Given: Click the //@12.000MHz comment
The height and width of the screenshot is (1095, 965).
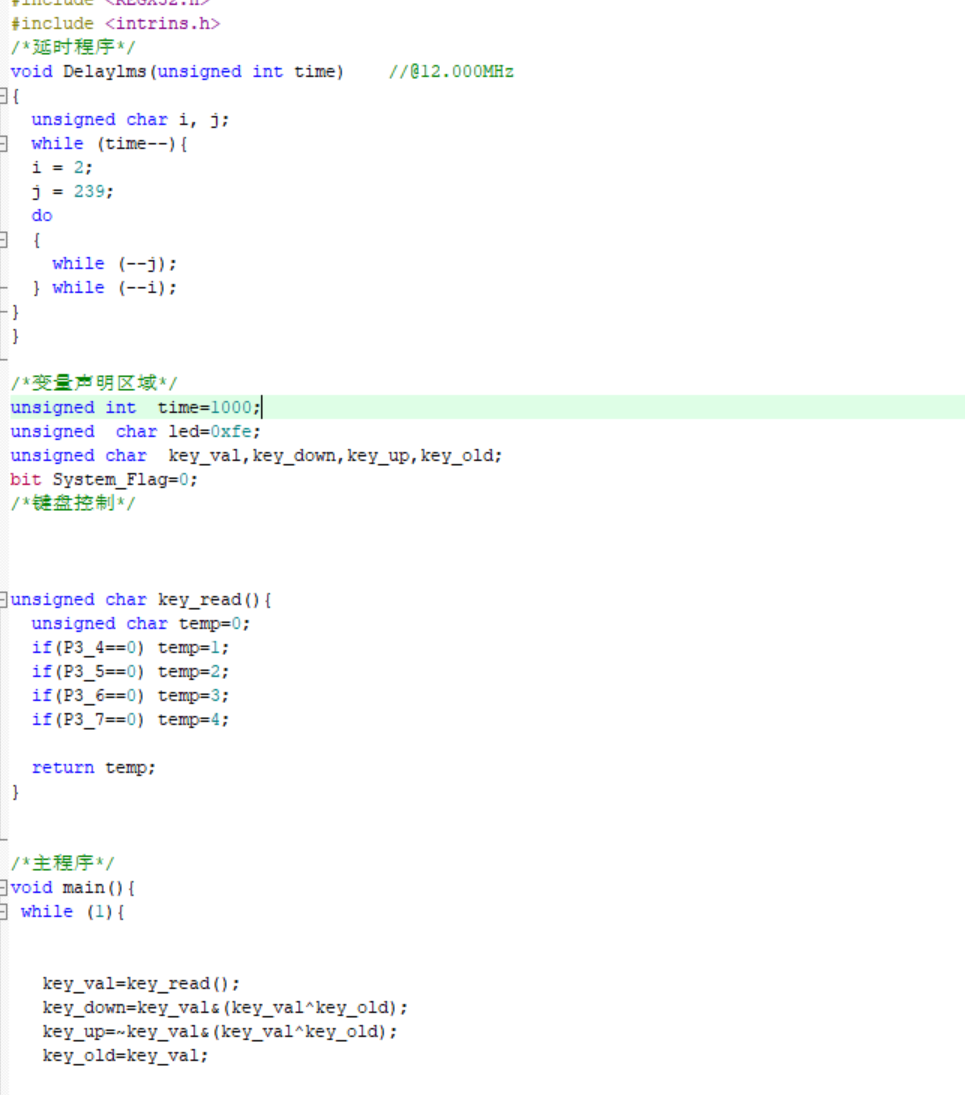Looking at the screenshot, I should (451, 72).
